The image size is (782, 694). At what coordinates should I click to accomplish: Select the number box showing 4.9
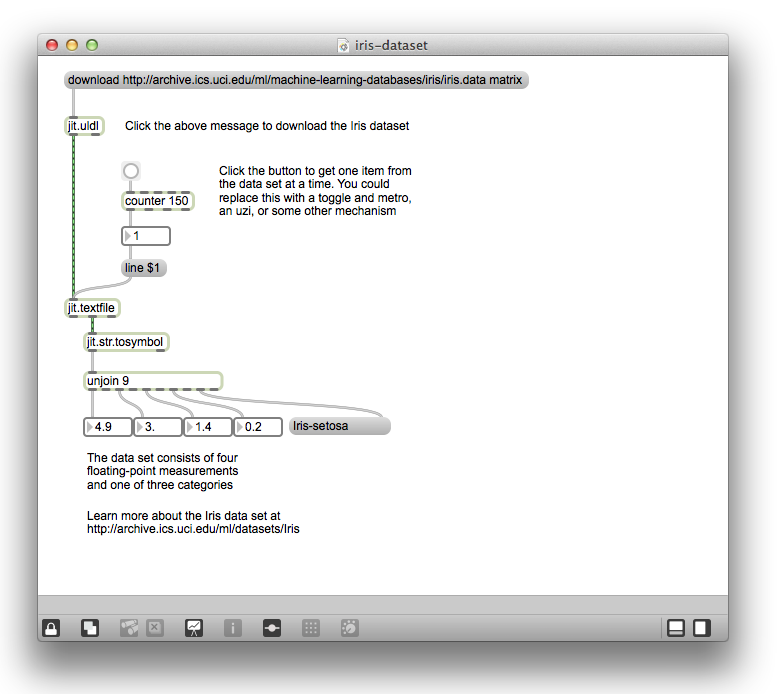tap(108, 427)
